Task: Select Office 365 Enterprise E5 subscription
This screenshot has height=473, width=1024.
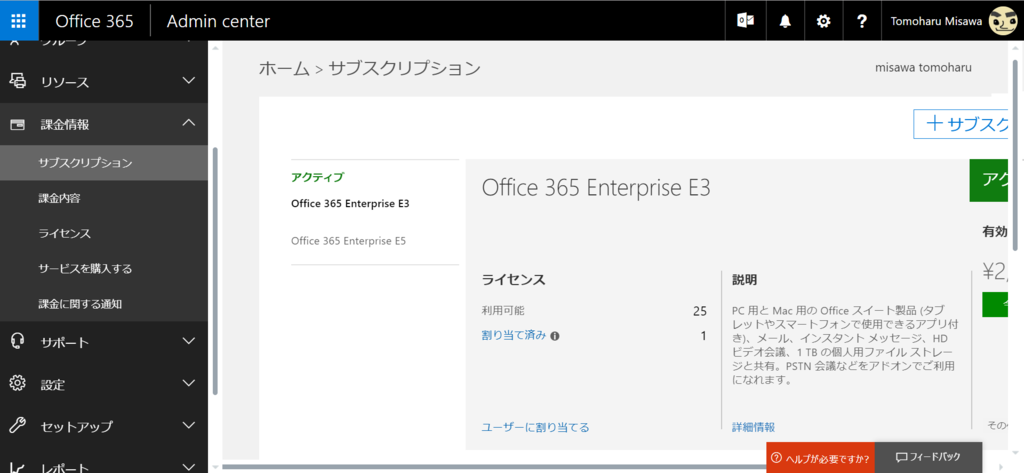Action: pos(349,241)
